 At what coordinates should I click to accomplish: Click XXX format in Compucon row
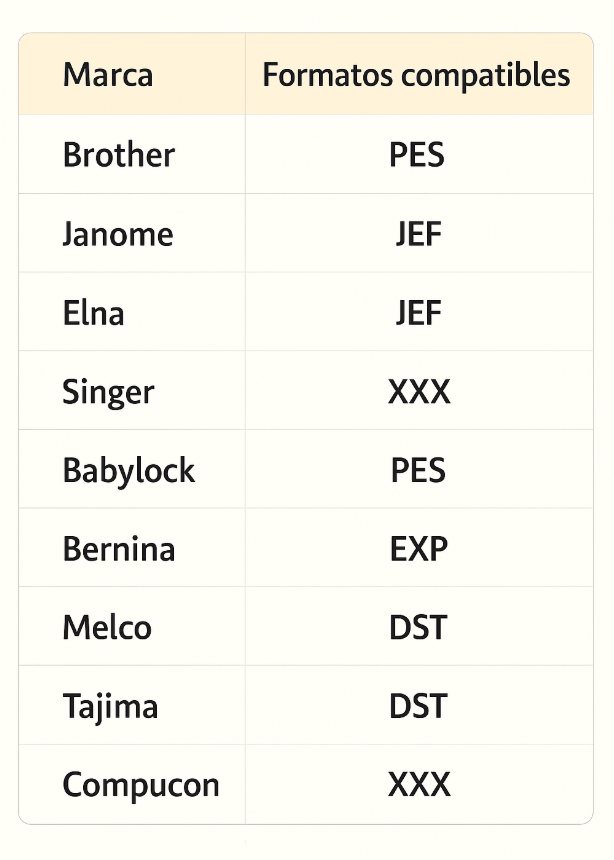419,785
